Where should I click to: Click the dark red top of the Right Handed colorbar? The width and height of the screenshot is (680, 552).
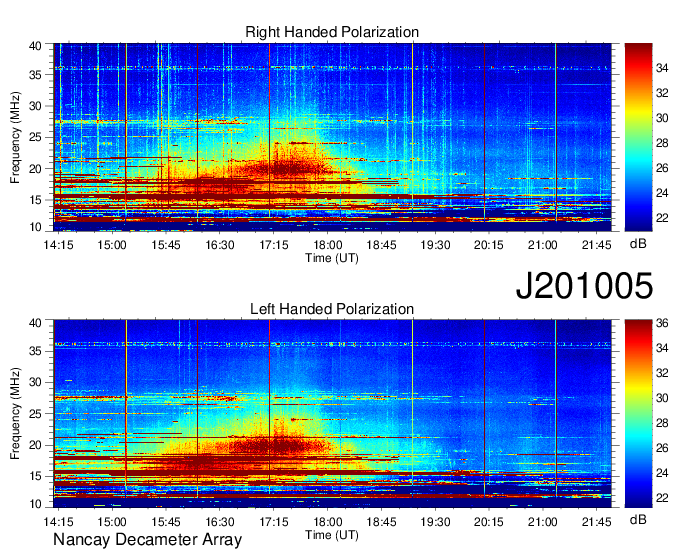pos(638,49)
